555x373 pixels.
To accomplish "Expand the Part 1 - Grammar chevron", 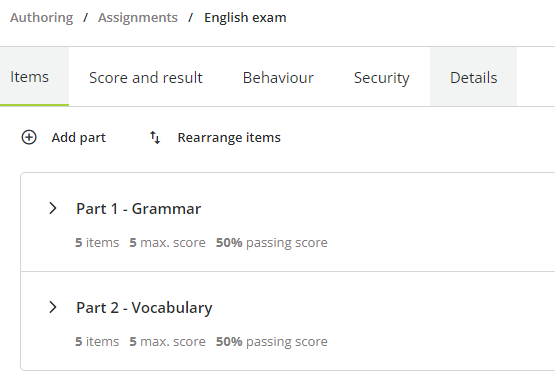I will point(53,208).
